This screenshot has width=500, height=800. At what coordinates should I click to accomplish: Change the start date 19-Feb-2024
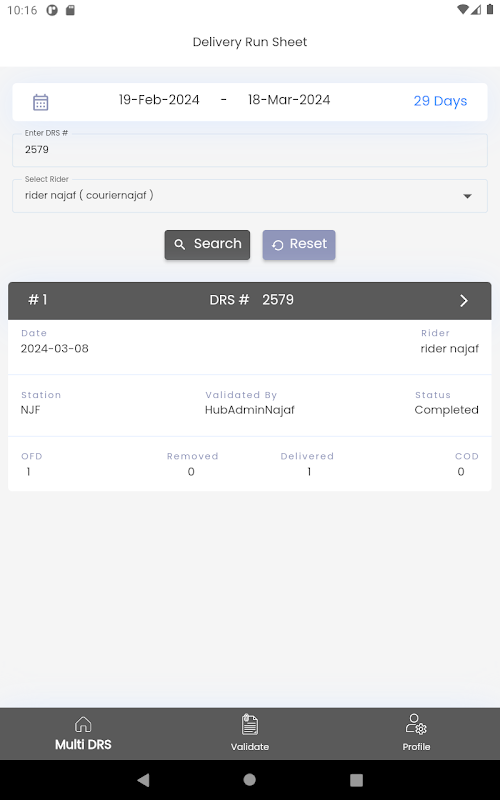pyautogui.click(x=159, y=99)
